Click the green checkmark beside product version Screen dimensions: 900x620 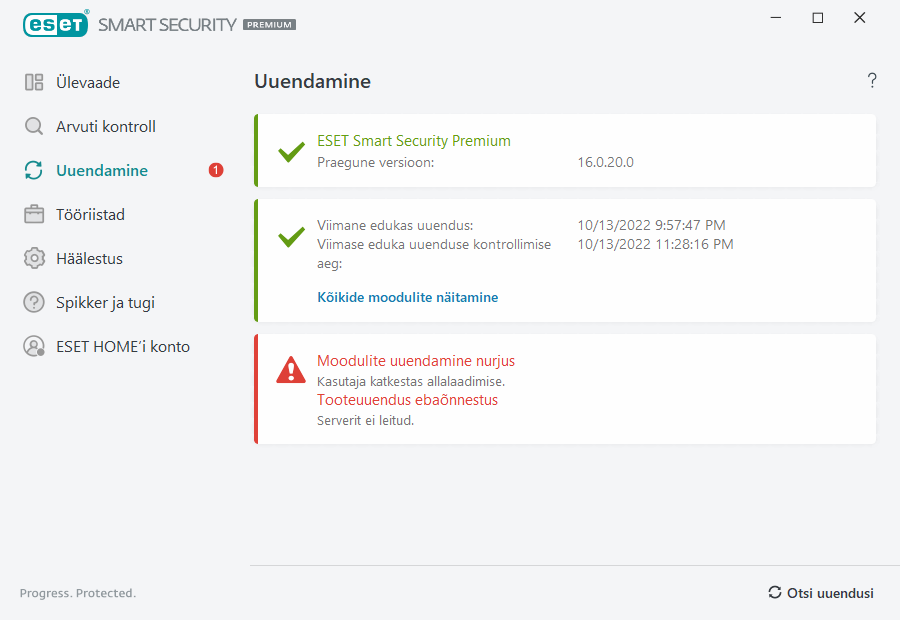coord(291,152)
